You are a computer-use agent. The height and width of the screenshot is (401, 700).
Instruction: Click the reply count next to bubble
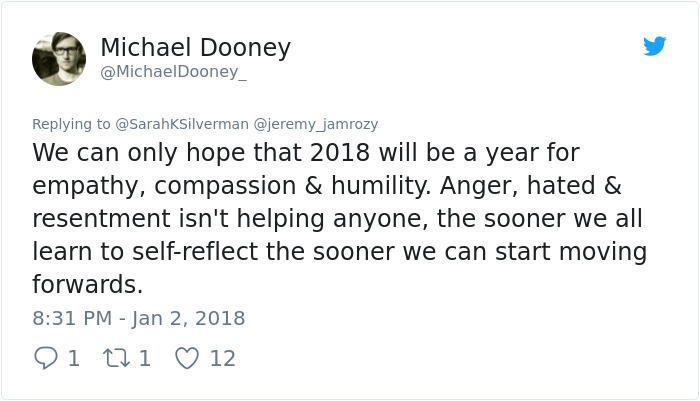[x=73, y=358]
